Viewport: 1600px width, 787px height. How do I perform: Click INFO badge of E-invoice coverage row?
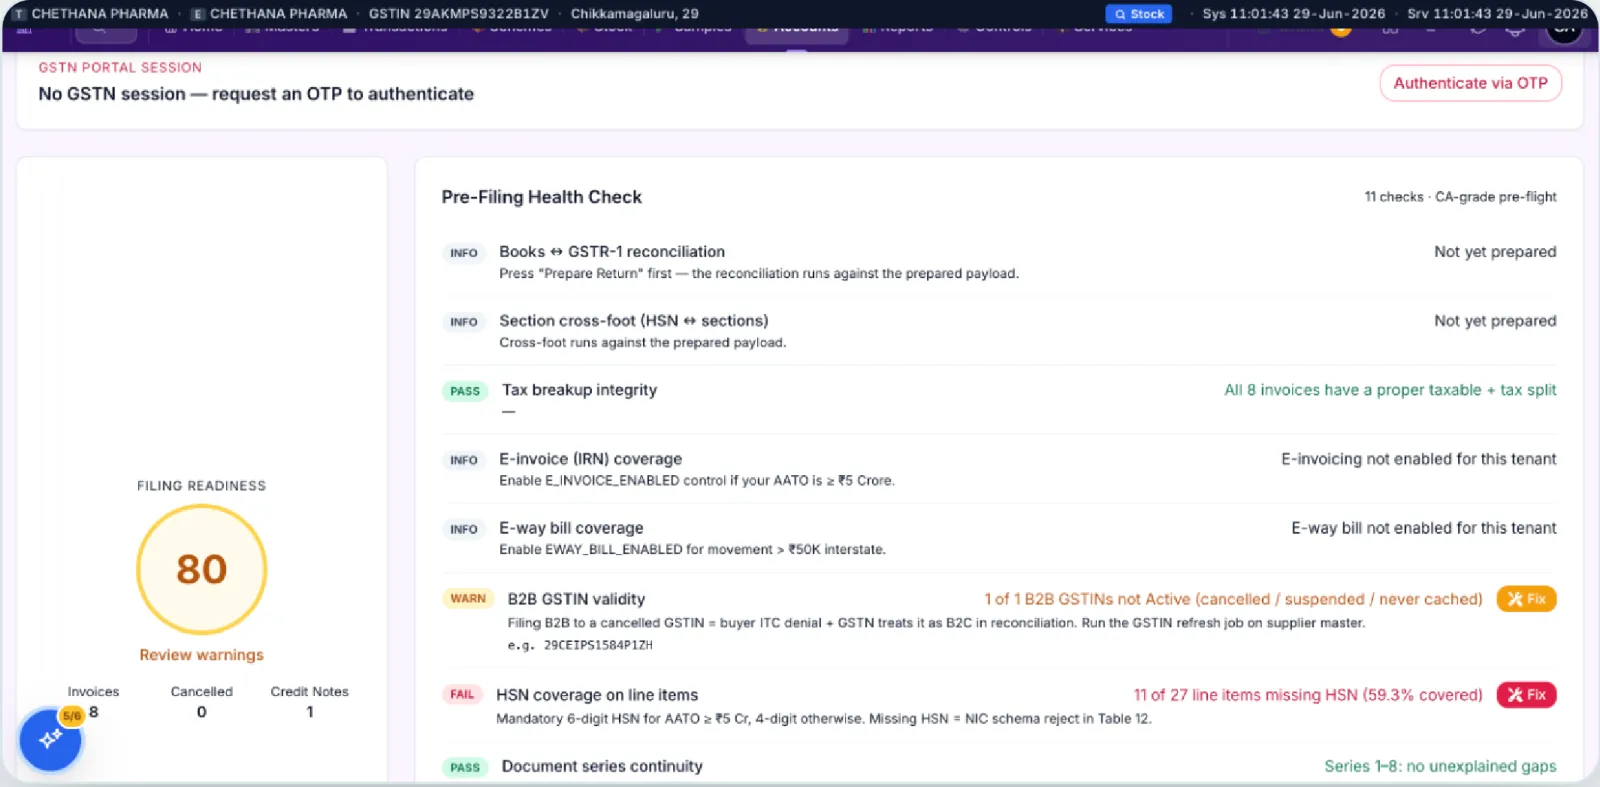[463, 460]
